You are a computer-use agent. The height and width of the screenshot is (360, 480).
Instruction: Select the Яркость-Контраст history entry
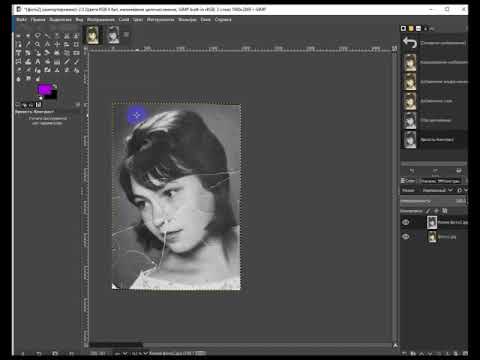[433, 139]
